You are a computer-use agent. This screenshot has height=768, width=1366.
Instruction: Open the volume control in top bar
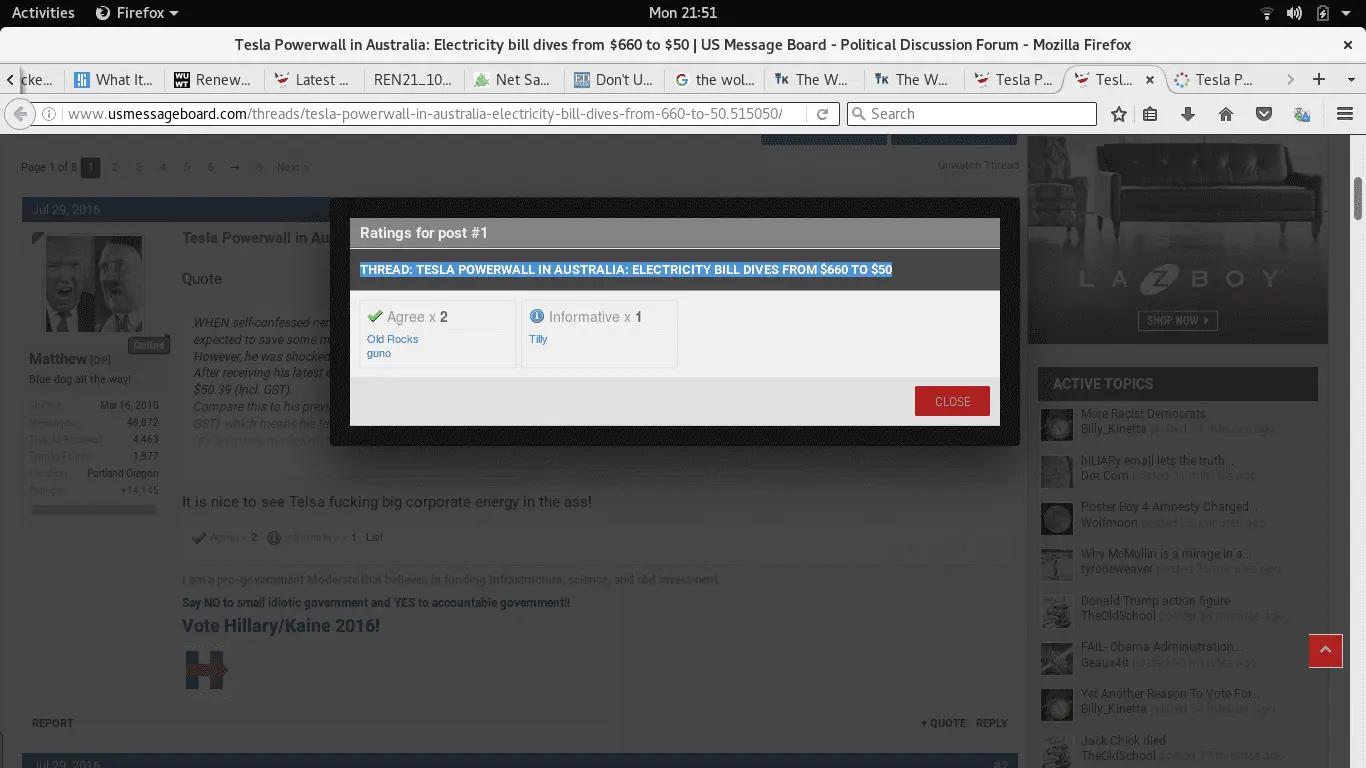point(1295,13)
